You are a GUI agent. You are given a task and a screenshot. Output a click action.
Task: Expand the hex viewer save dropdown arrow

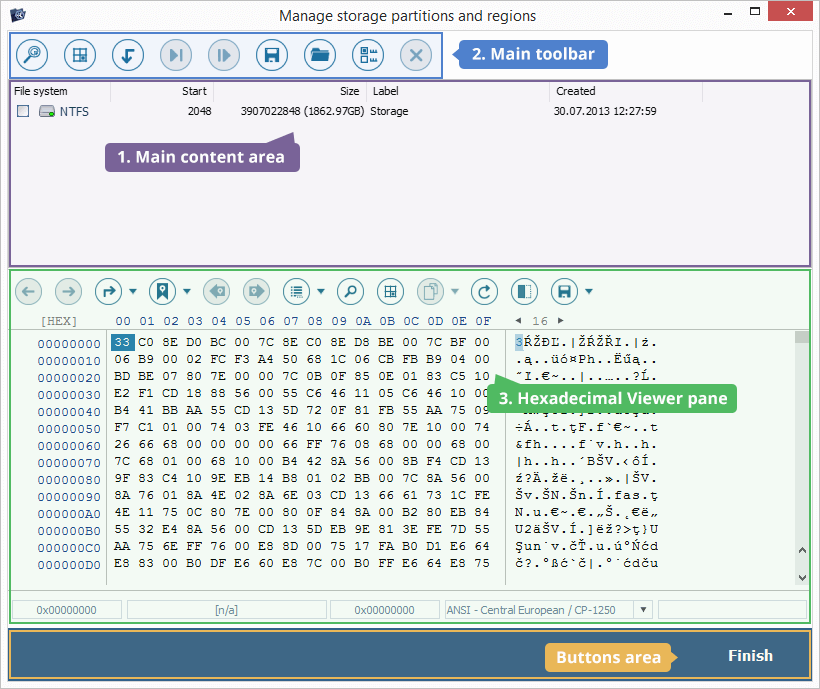pyautogui.click(x=590, y=292)
